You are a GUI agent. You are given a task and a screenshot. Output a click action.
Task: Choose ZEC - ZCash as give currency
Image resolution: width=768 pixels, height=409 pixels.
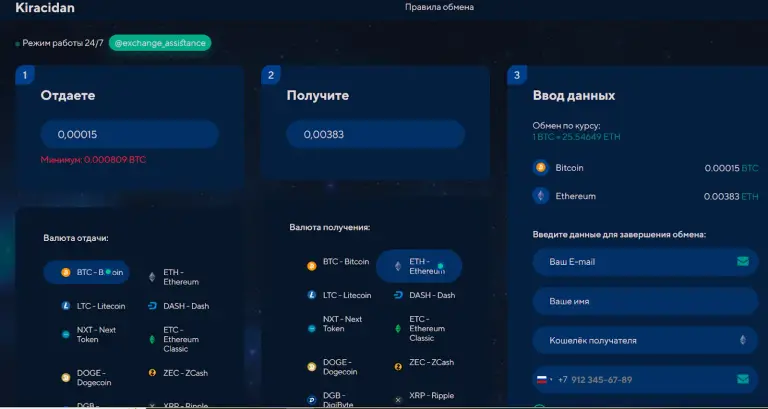point(178,373)
